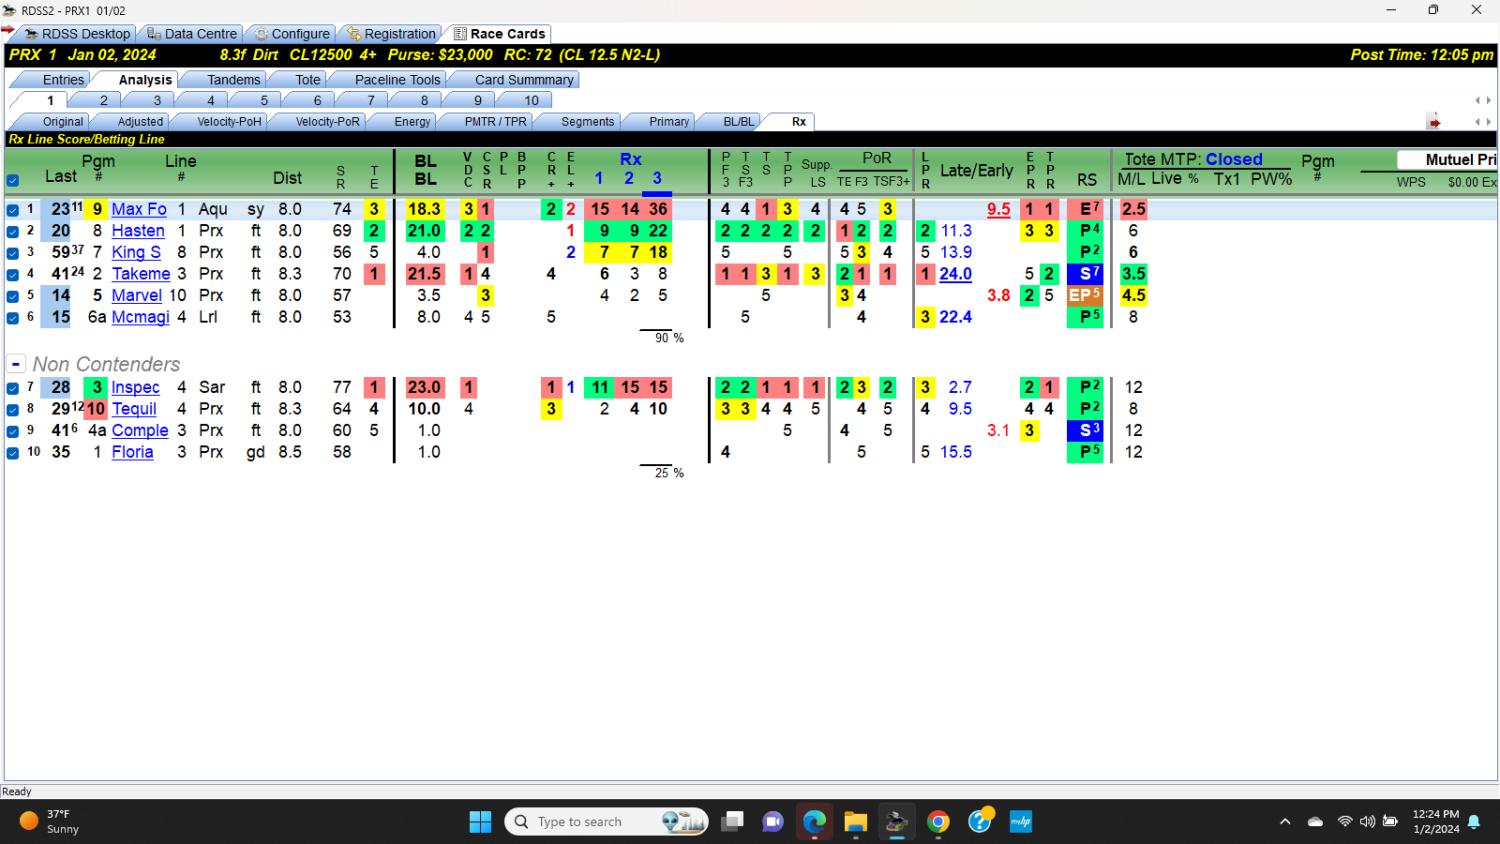Open Windows Start menu
This screenshot has height=844, width=1500.
click(480, 822)
